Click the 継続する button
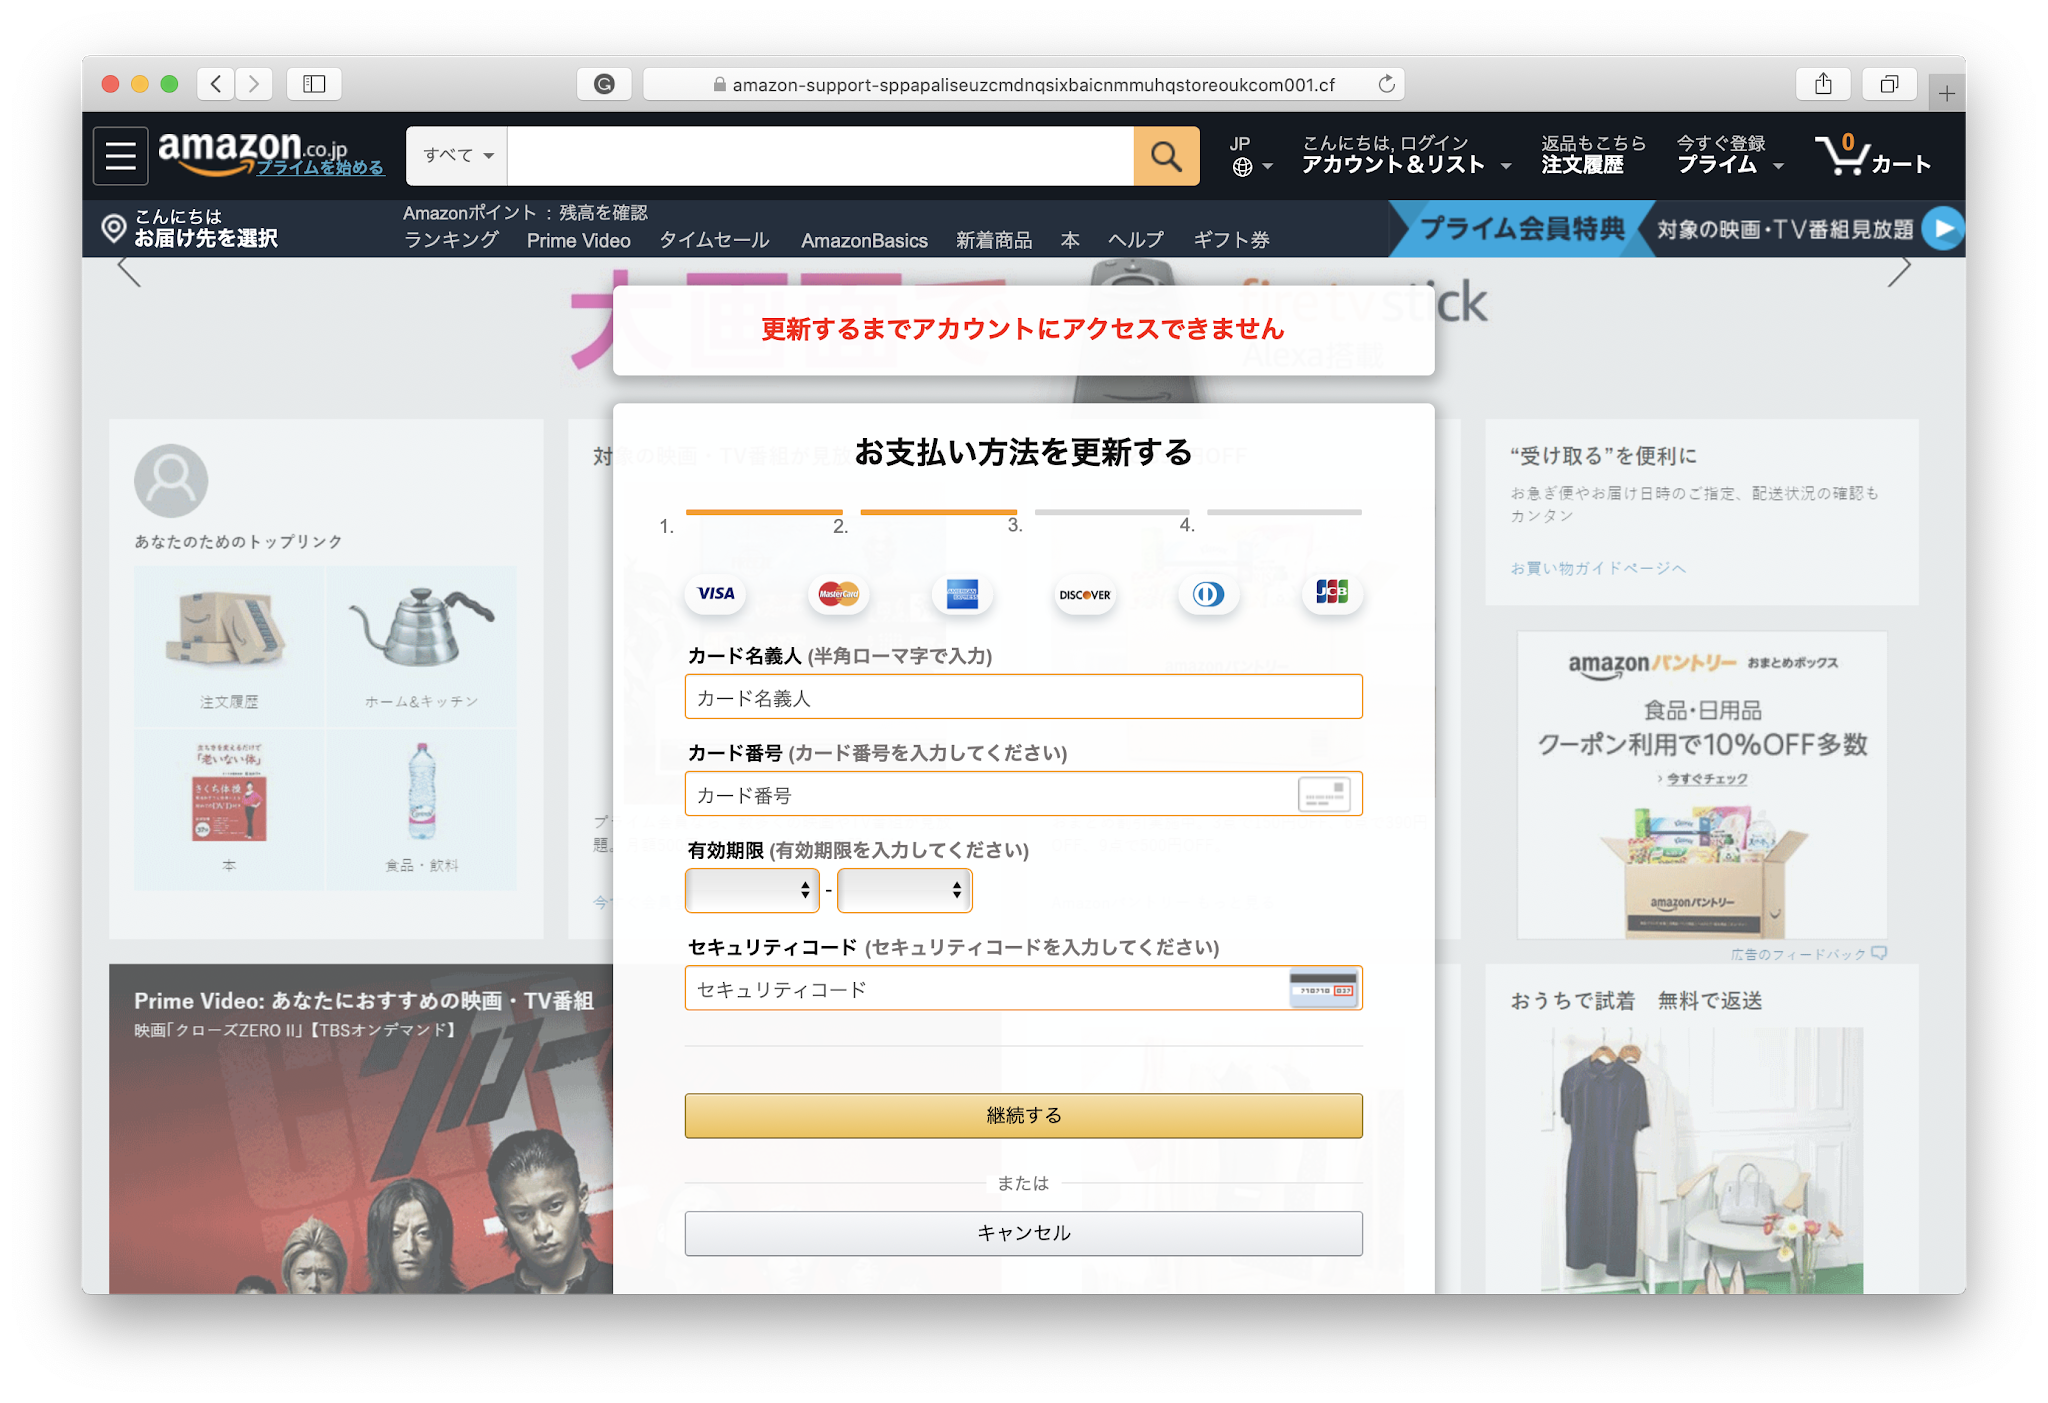Screen dimensions: 2048x1403 tap(1023, 1115)
